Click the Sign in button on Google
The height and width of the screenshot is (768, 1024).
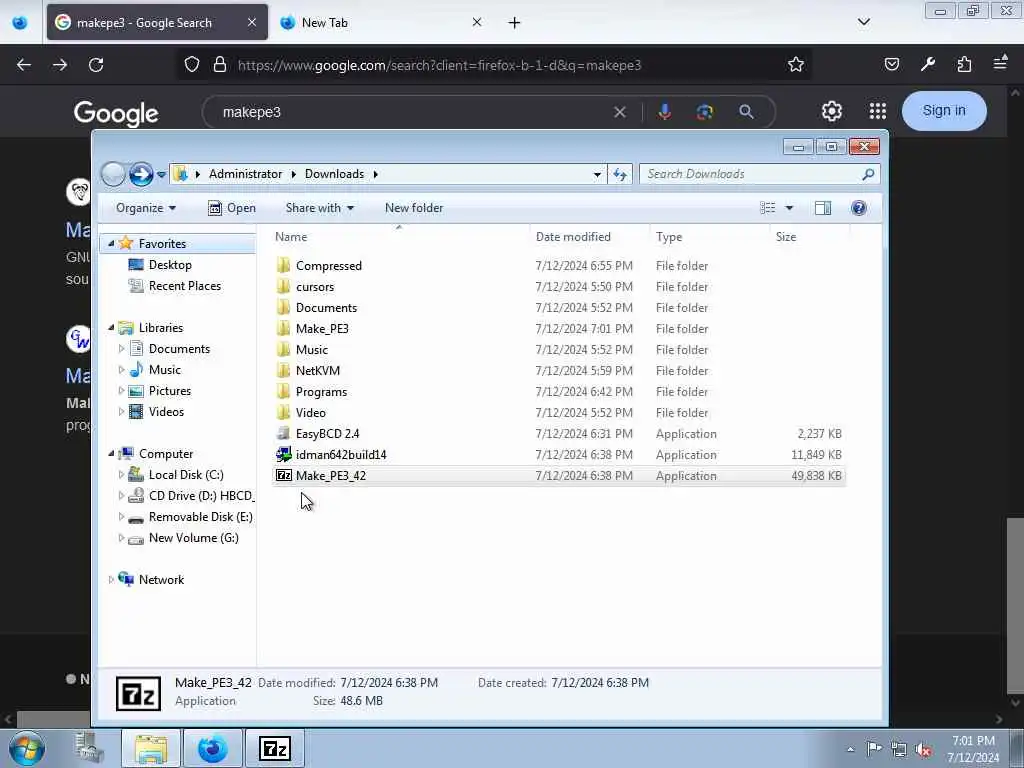click(944, 110)
